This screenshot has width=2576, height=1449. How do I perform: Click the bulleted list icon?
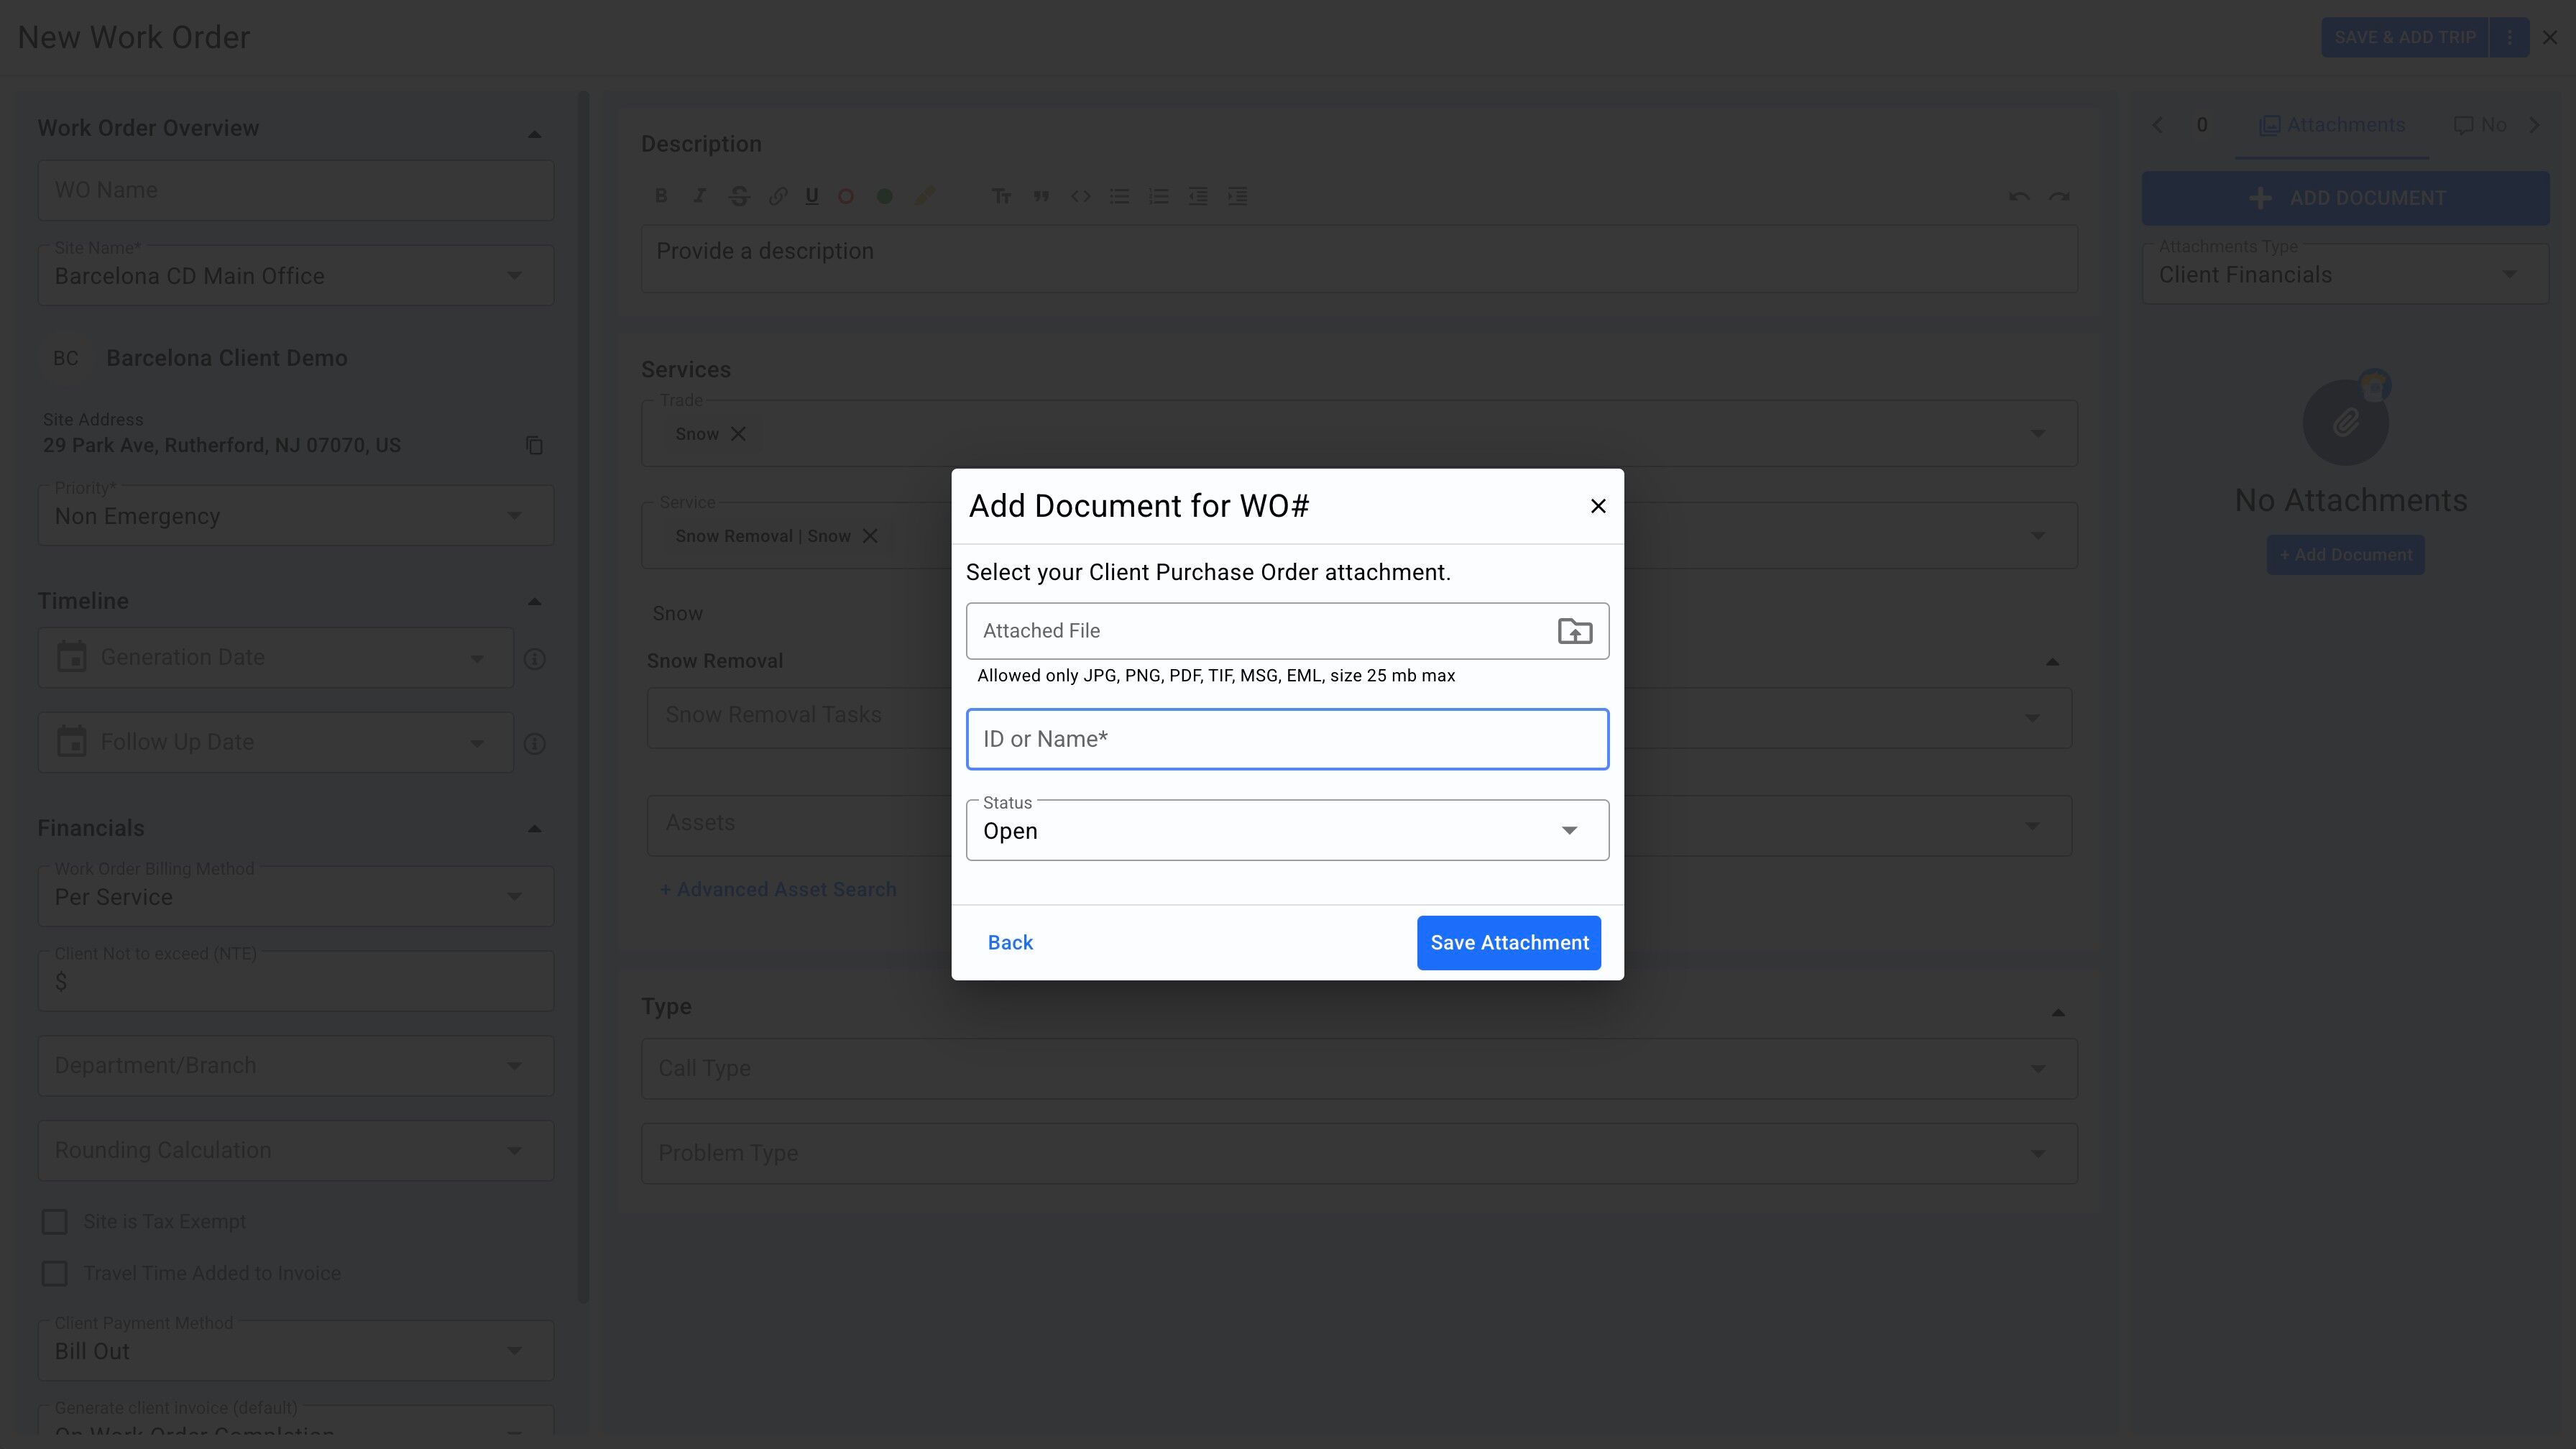pos(1119,196)
